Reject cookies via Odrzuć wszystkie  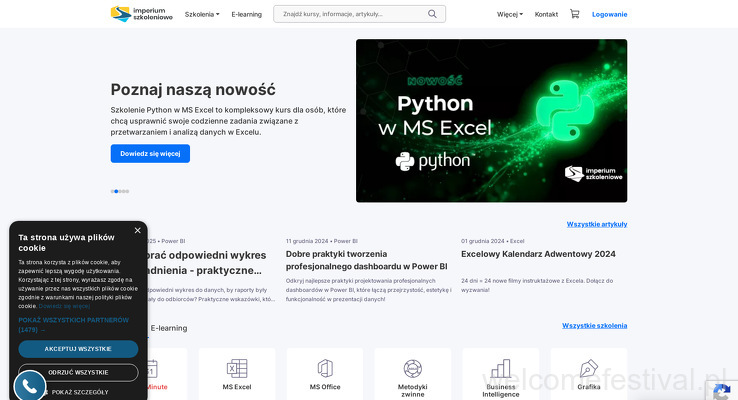(78, 372)
